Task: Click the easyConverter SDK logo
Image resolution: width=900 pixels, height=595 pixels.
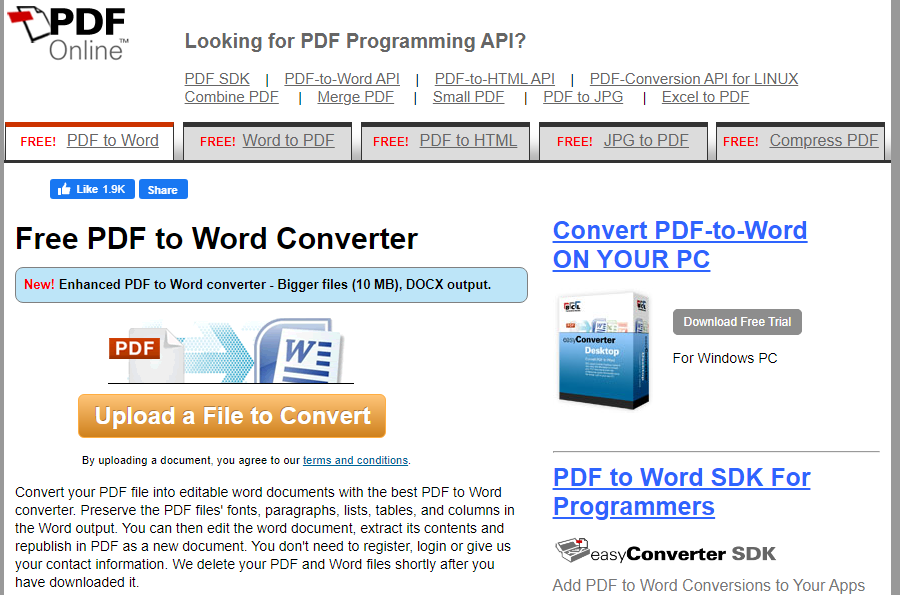Action: [x=665, y=552]
